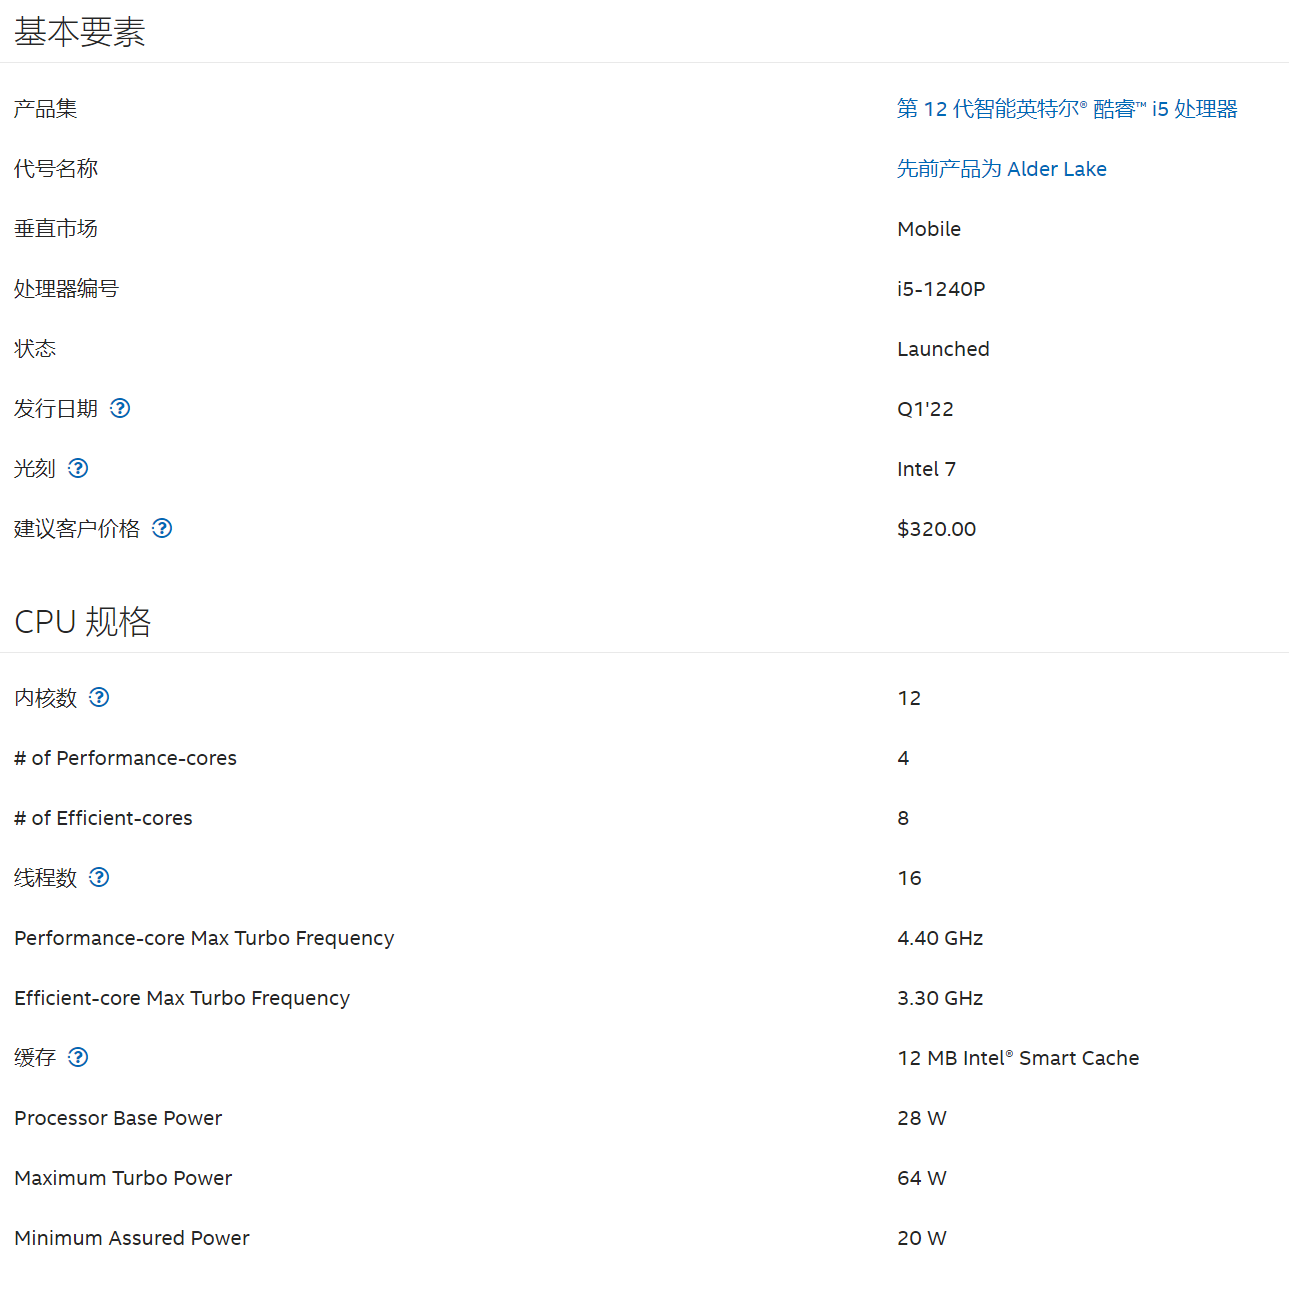Screen dimensions: 1289x1301
Task: Select the core count value 12
Action: coord(909,698)
